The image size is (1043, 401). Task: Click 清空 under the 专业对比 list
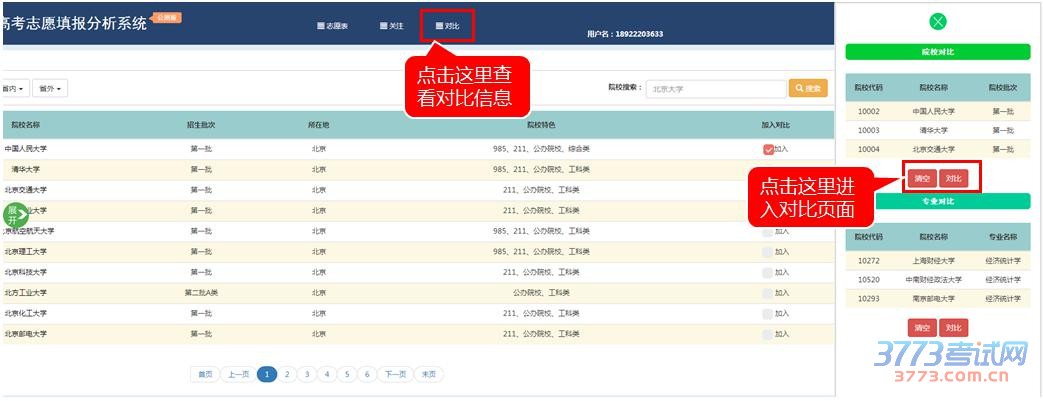coord(921,328)
